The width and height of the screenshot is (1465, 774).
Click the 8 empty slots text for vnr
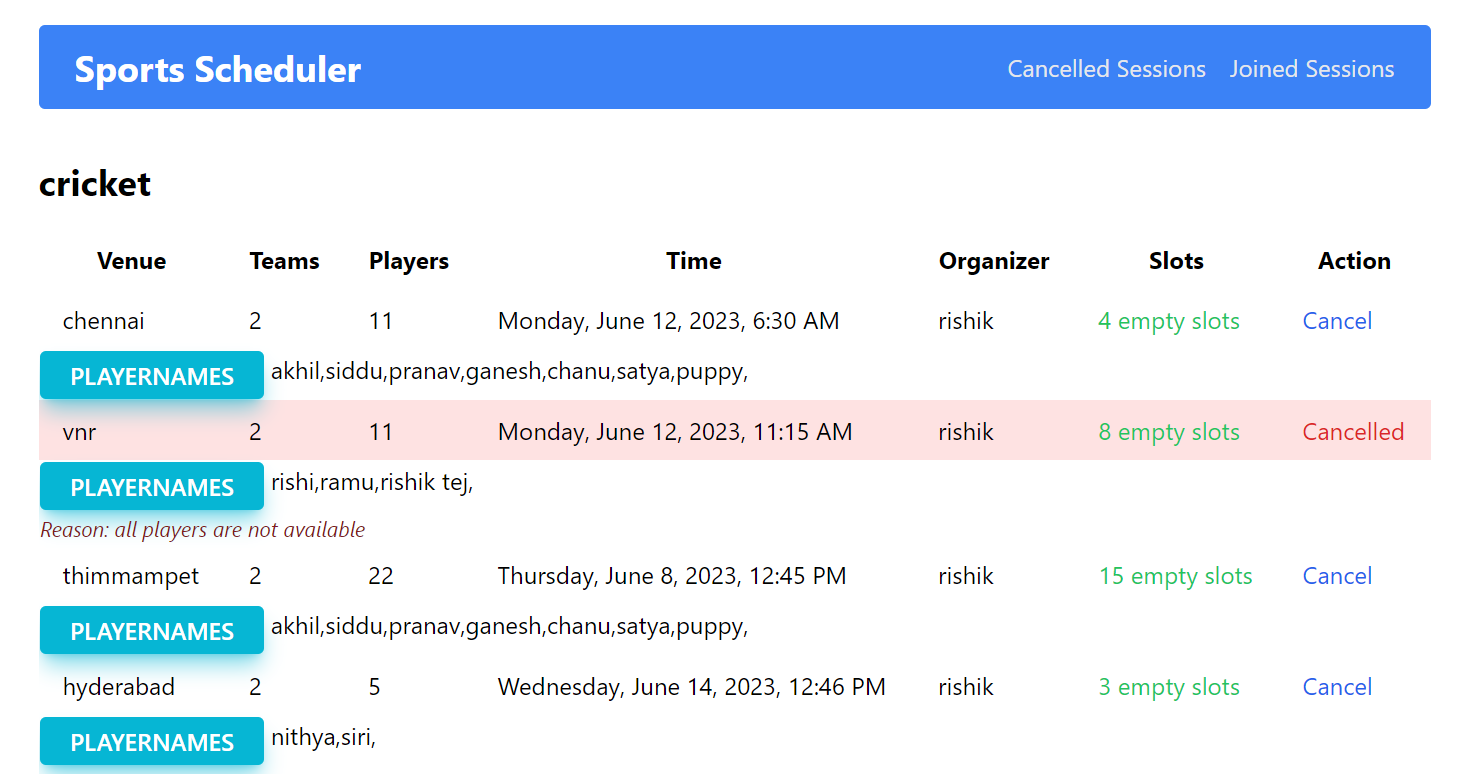[x=1168, y=431]
